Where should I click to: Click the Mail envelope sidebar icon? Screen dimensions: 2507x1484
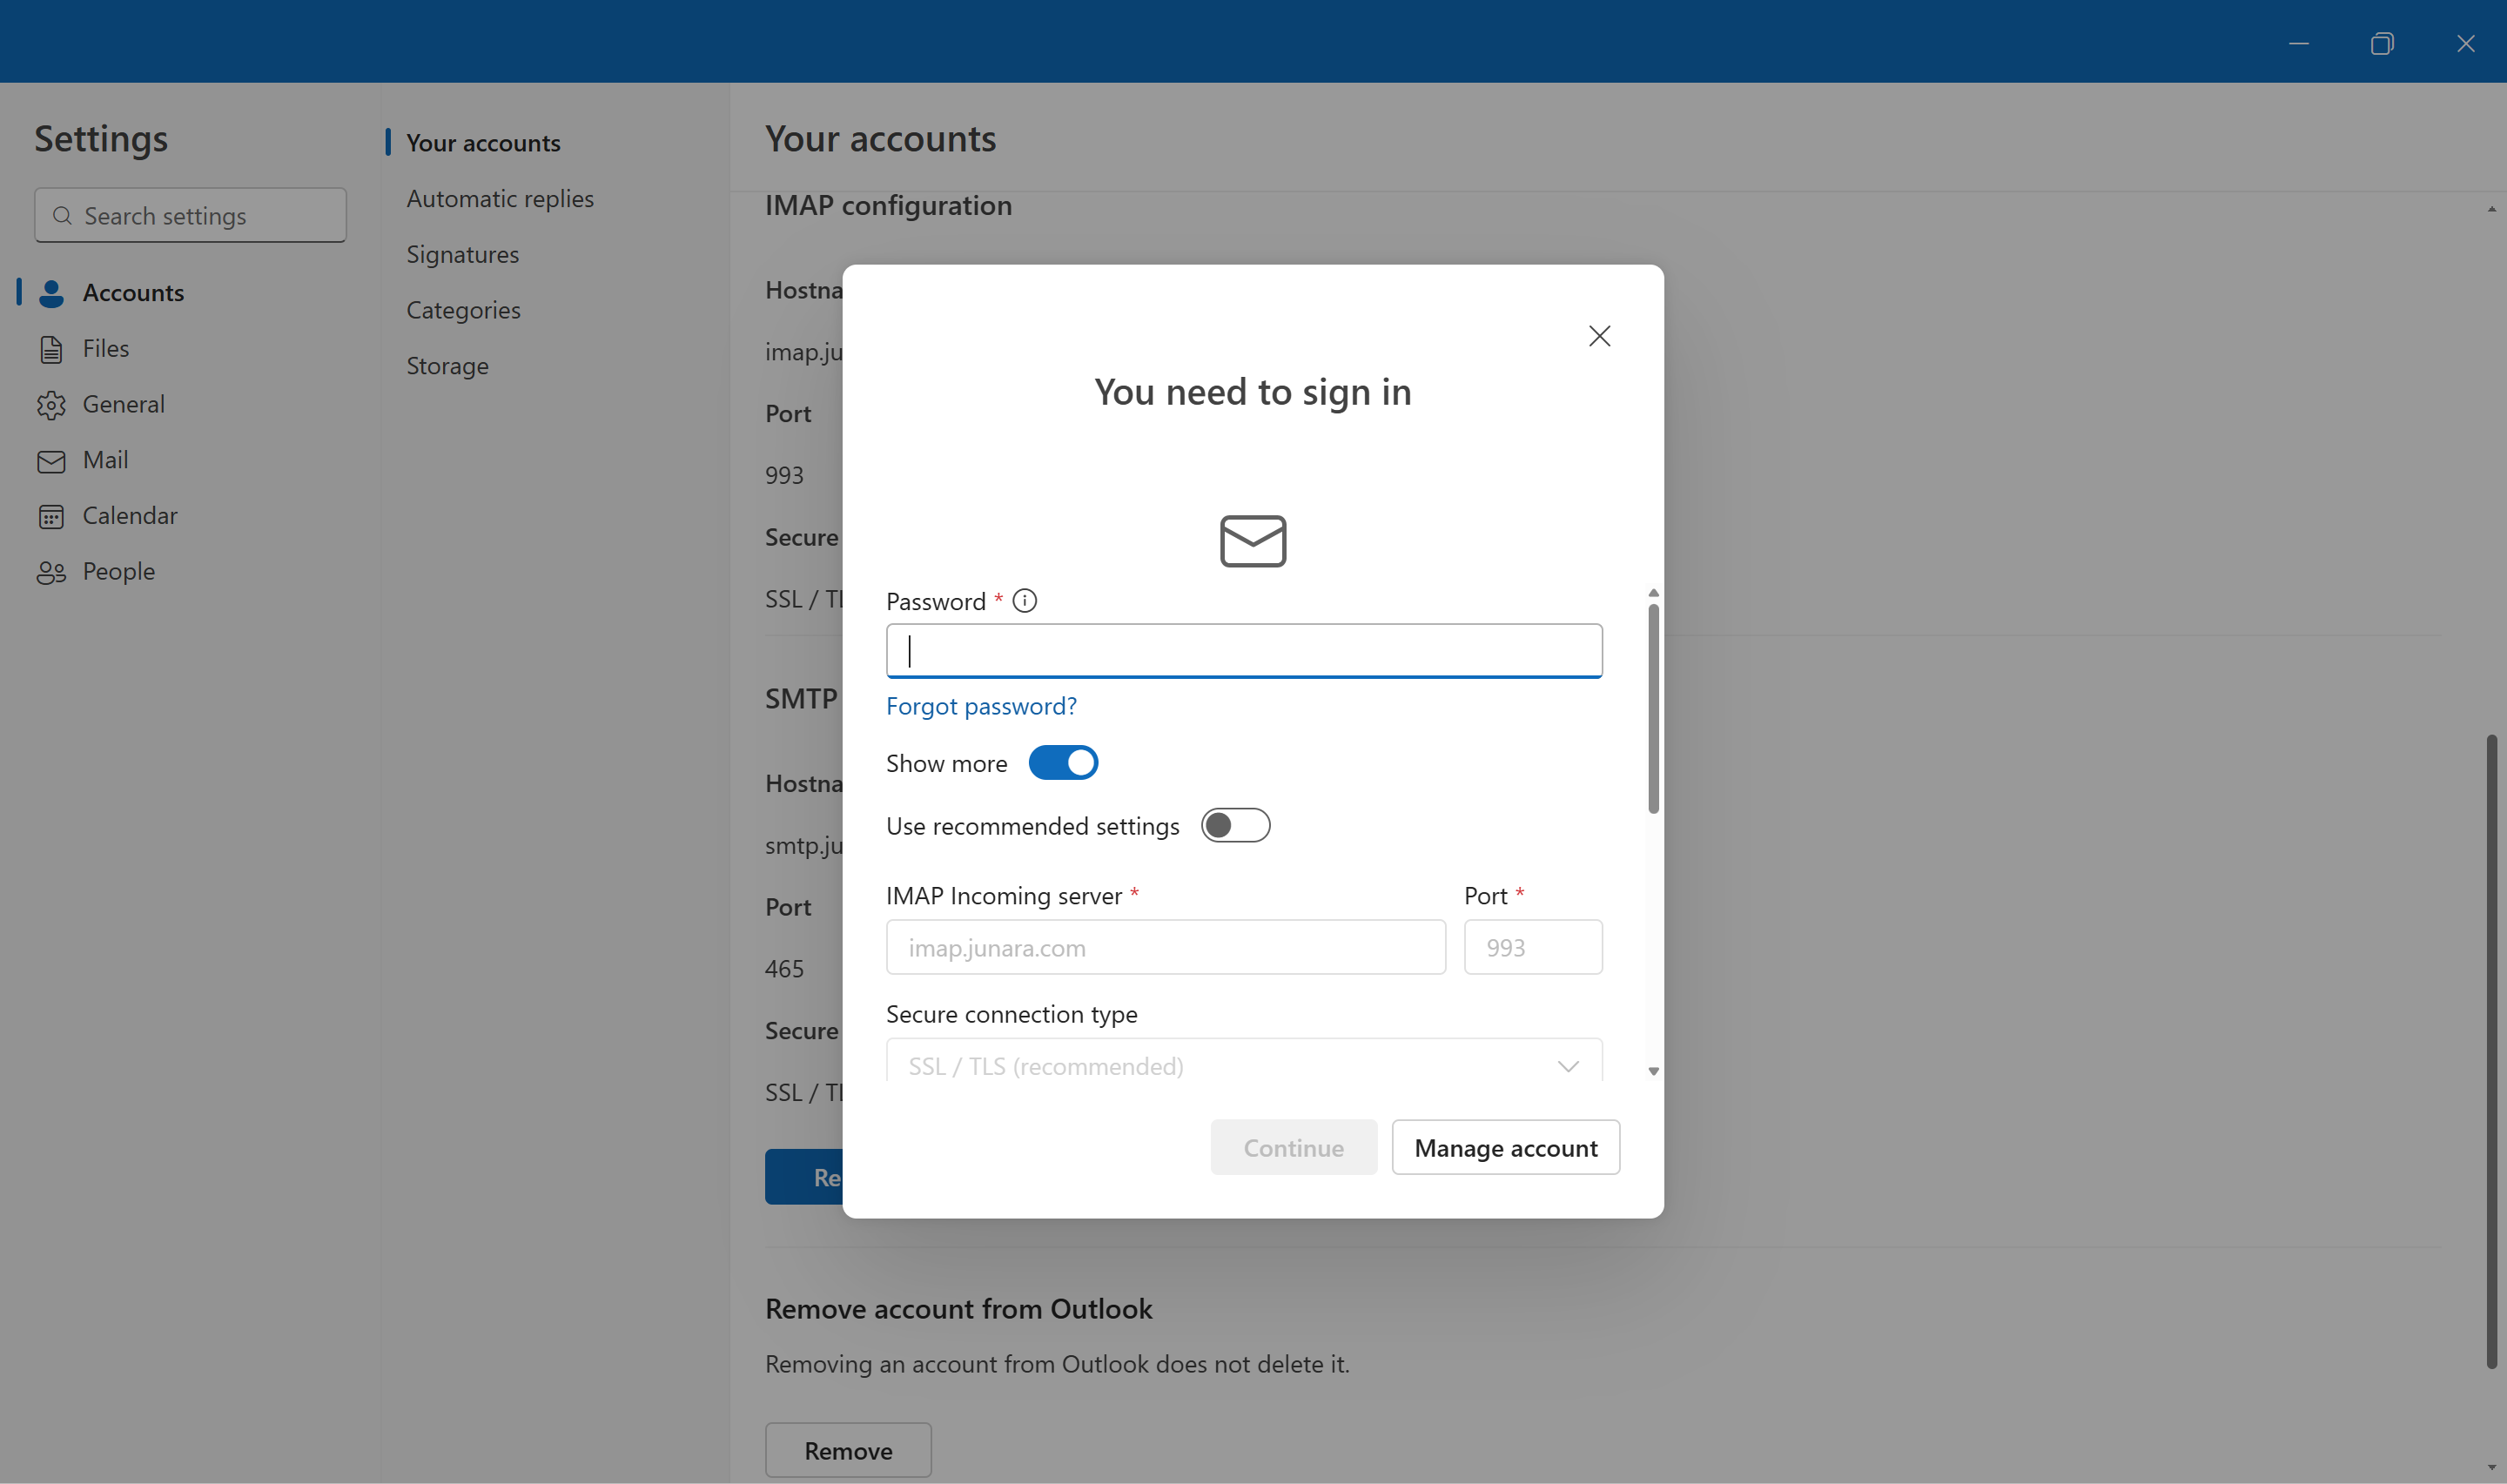(x=51, y=461)
